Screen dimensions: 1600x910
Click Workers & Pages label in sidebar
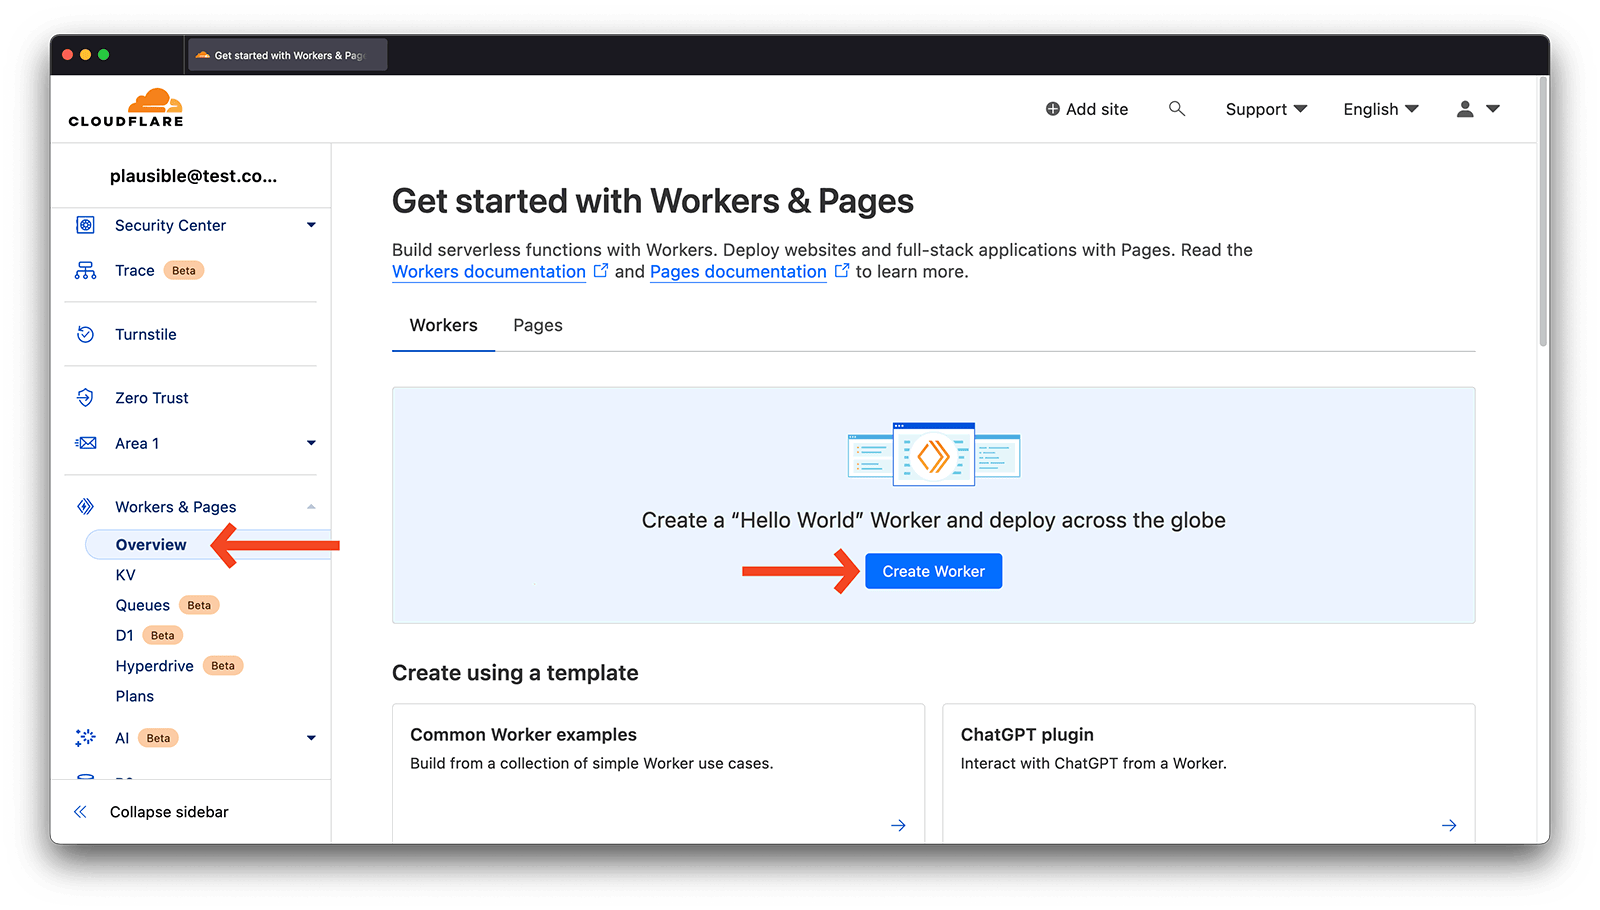pos(176,507)
